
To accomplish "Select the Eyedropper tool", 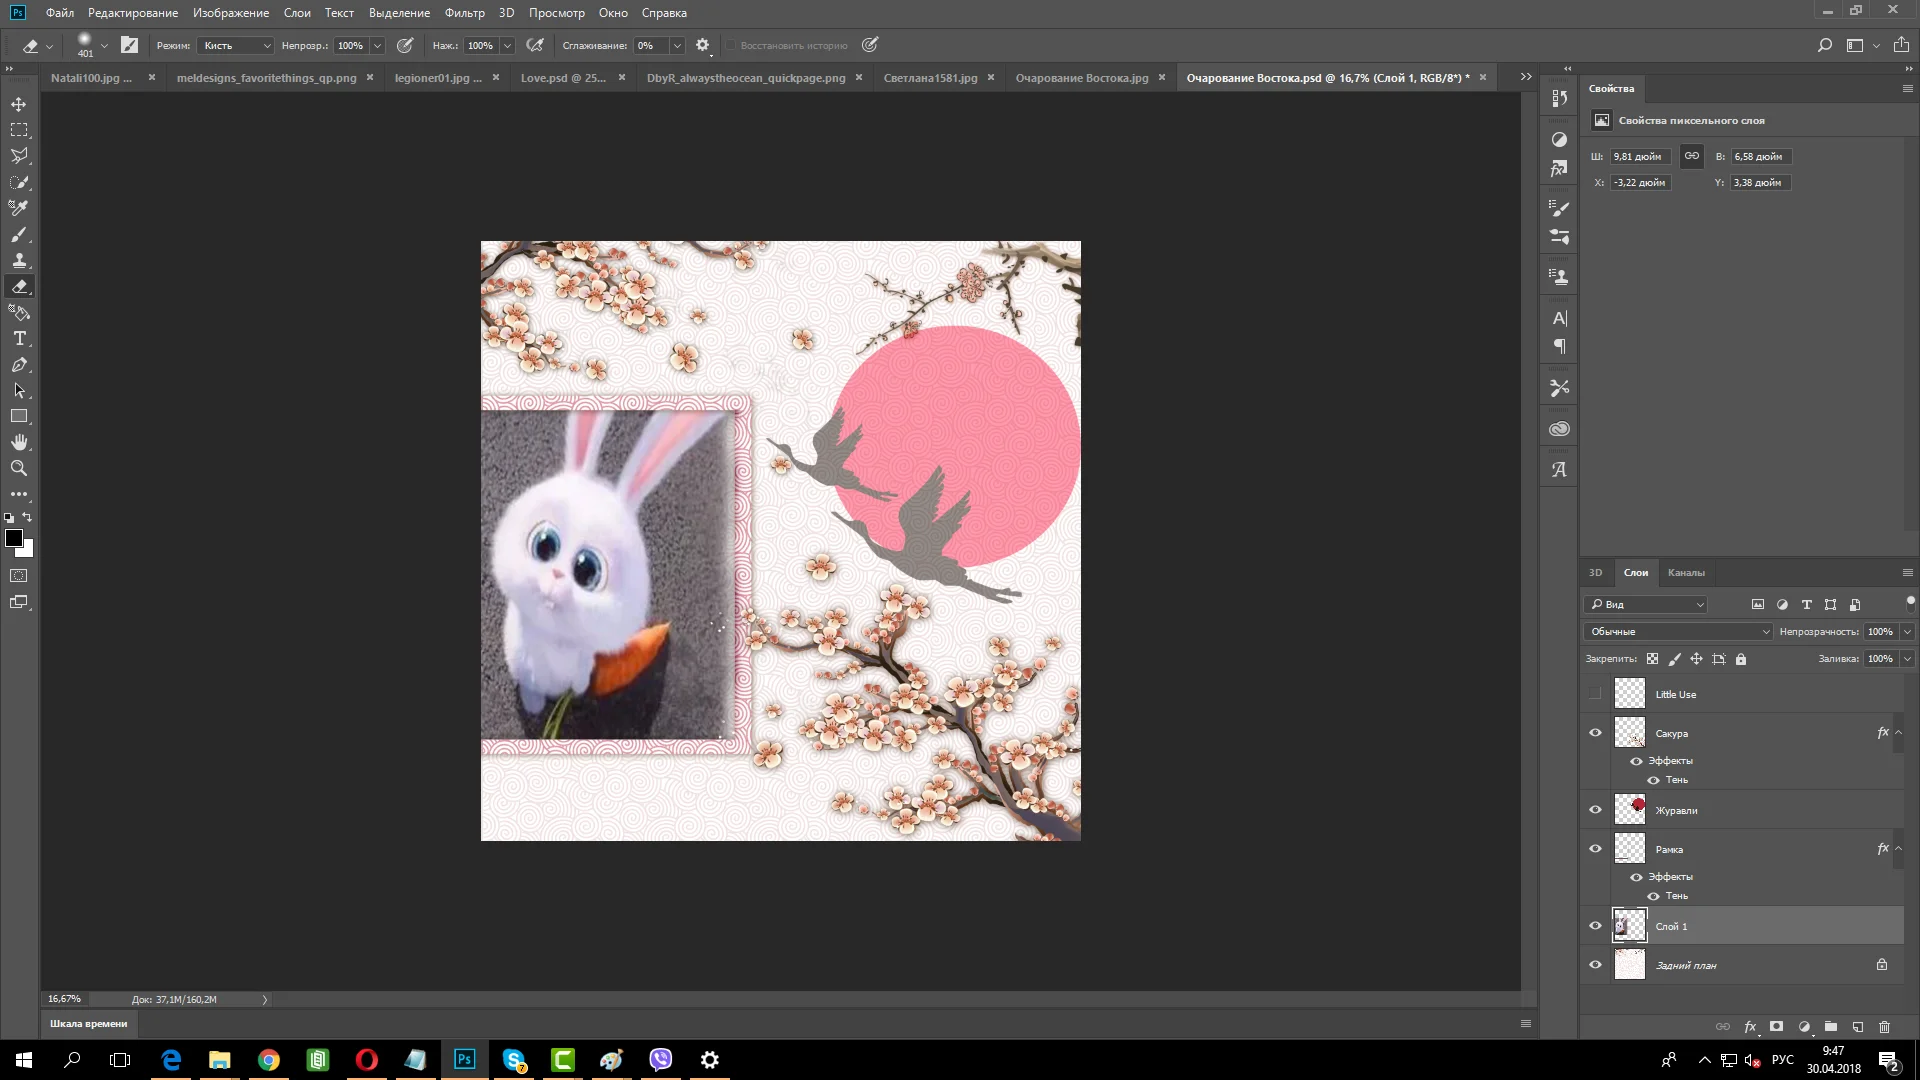I will [x=19, y=208].
